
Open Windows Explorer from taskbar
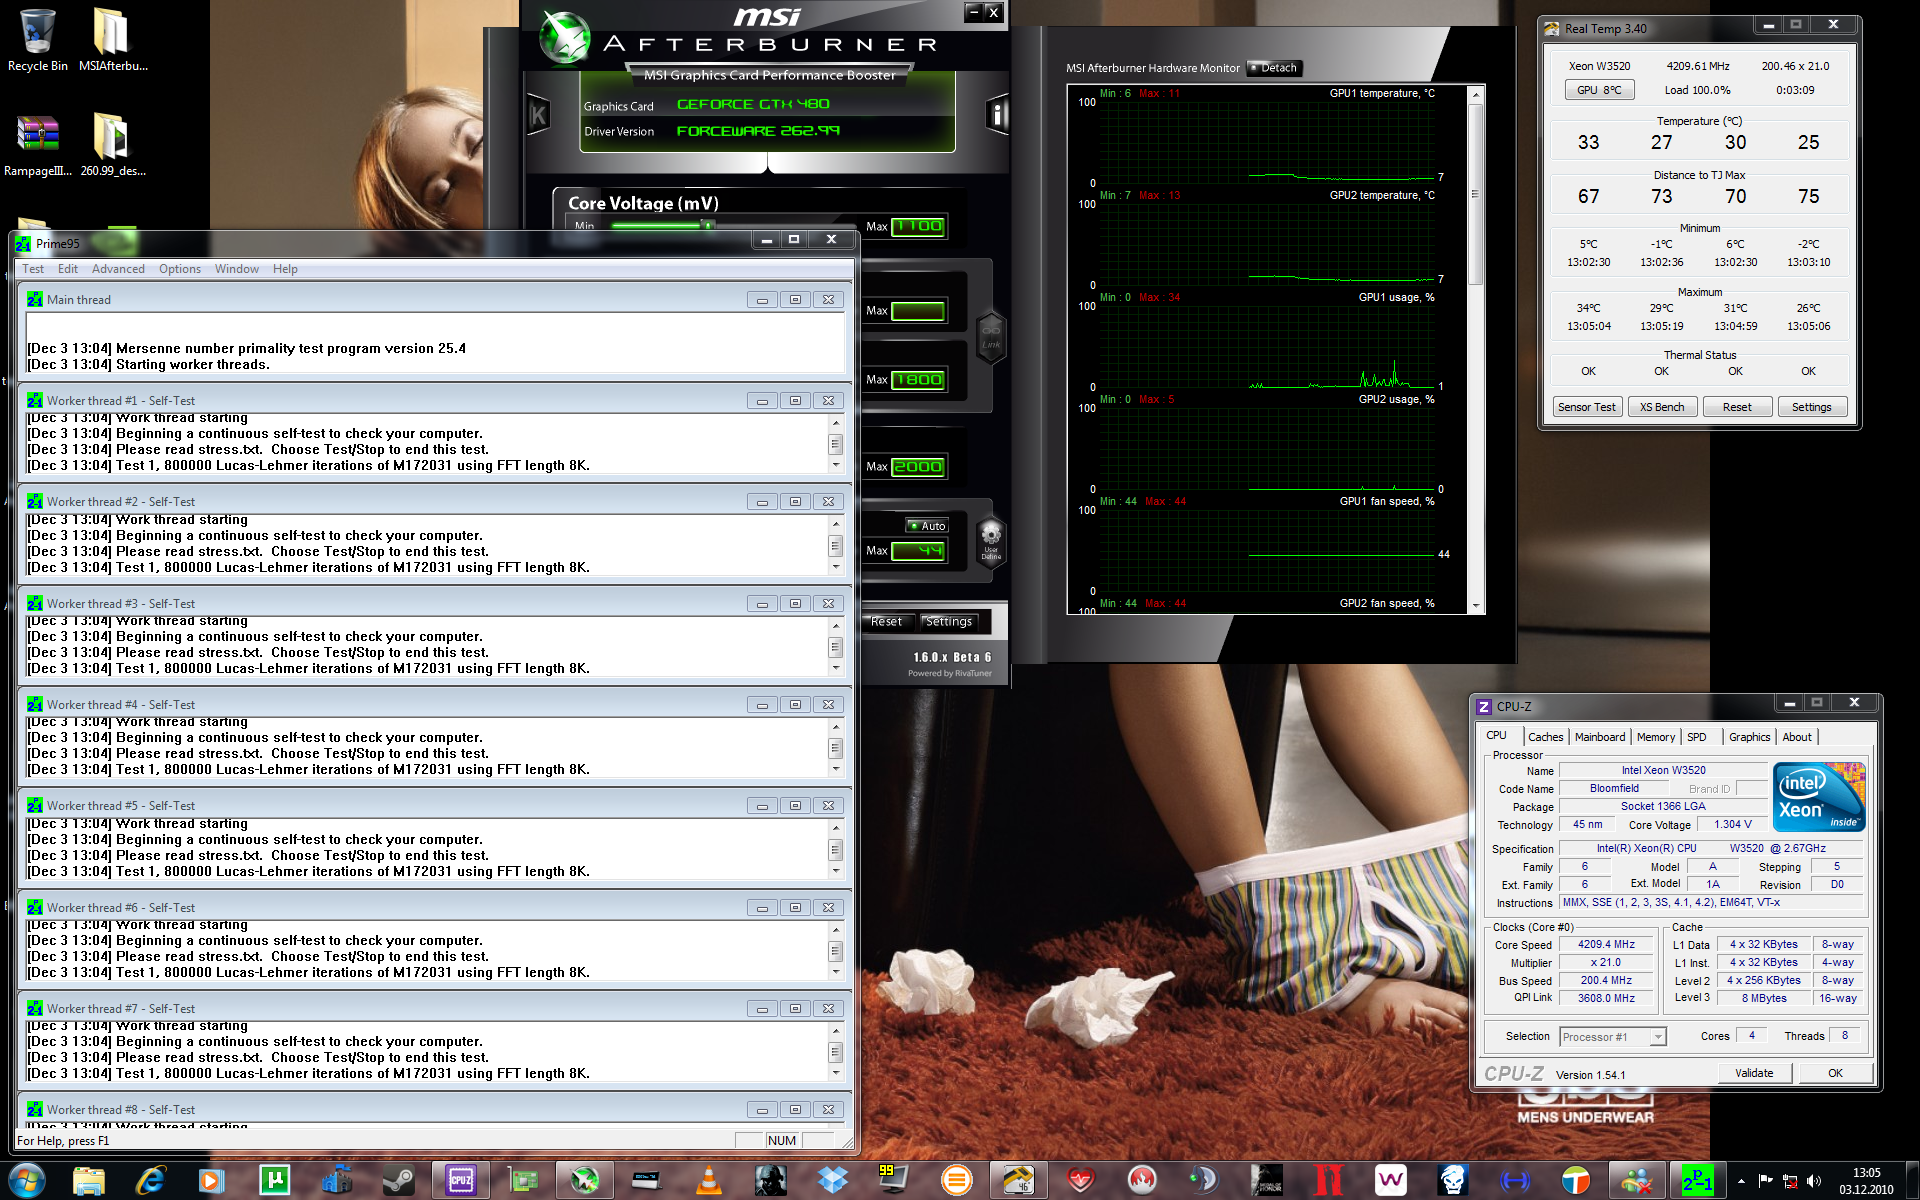pyautogui.click(x=89, y=1181)
